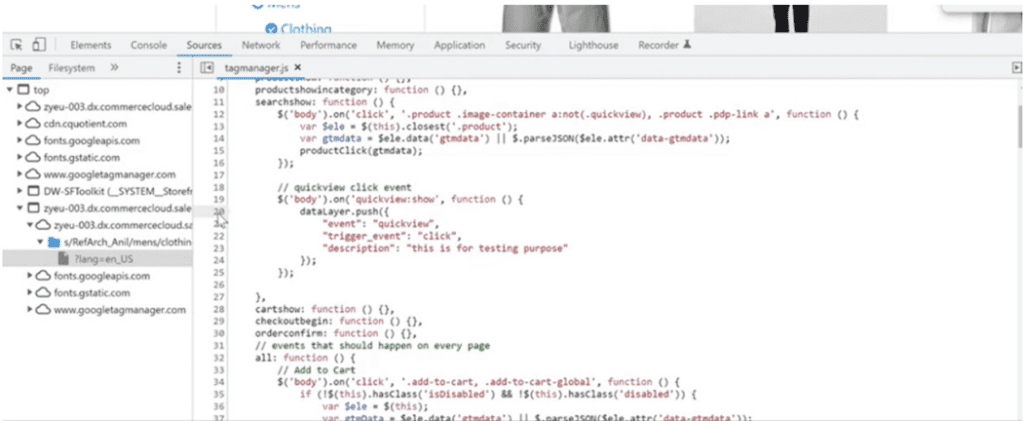Screen dimensions: 1024x421
Task: Select the Page navigator tab
Action: (21, 67)
